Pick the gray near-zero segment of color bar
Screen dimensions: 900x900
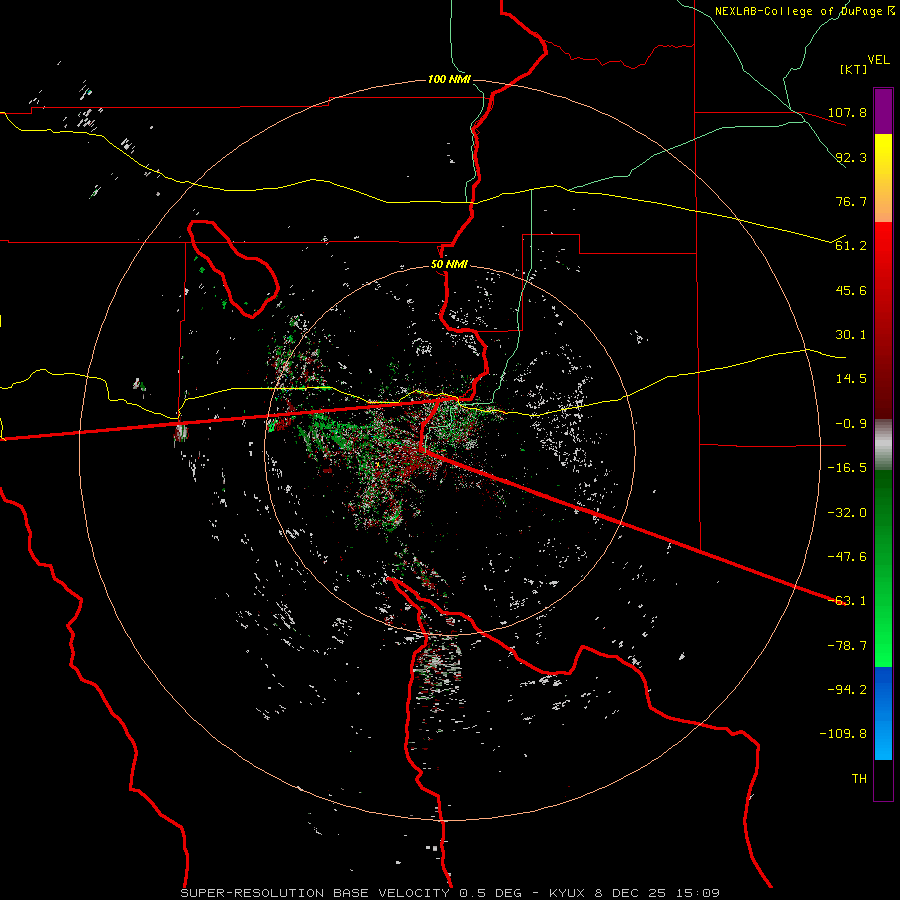pyautogui.click(x=883, y=445)
